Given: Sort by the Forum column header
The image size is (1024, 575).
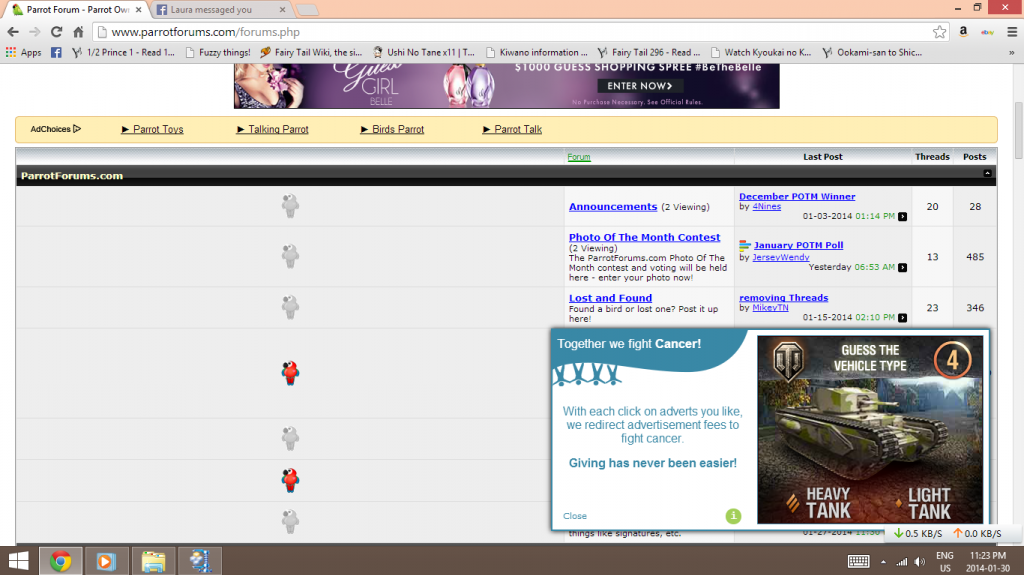Looking at the screenshot, I should click(x=579, y=157).
